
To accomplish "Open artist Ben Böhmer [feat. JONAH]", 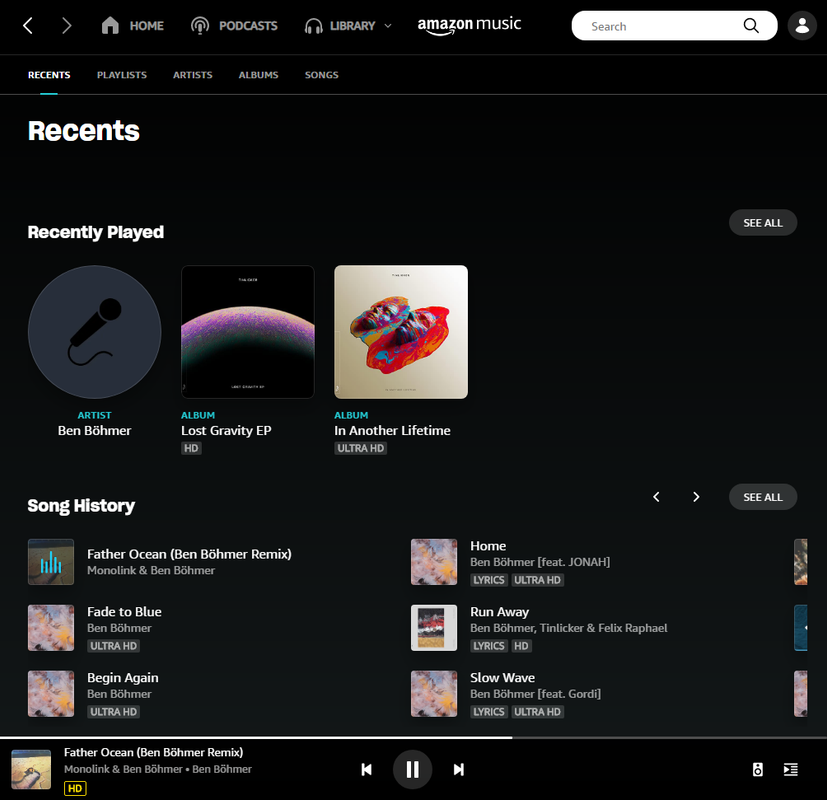I will 540,562.
